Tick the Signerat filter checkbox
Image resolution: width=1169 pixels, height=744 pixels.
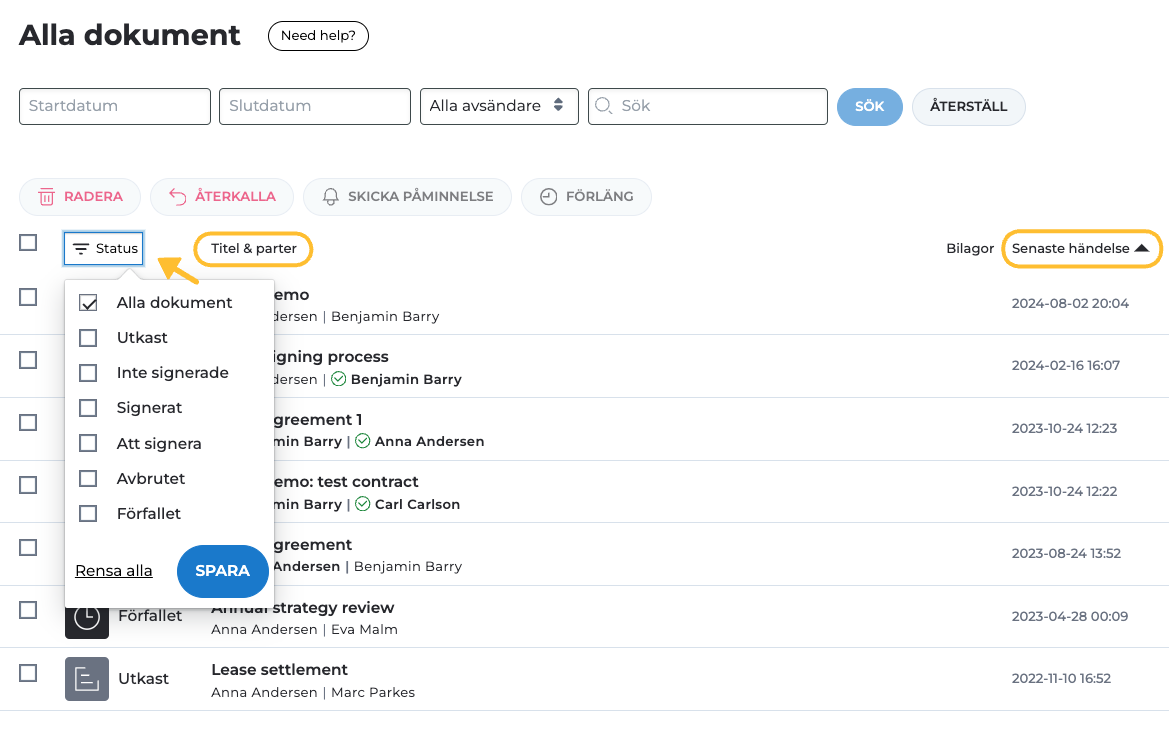click(x=88, y=408)
